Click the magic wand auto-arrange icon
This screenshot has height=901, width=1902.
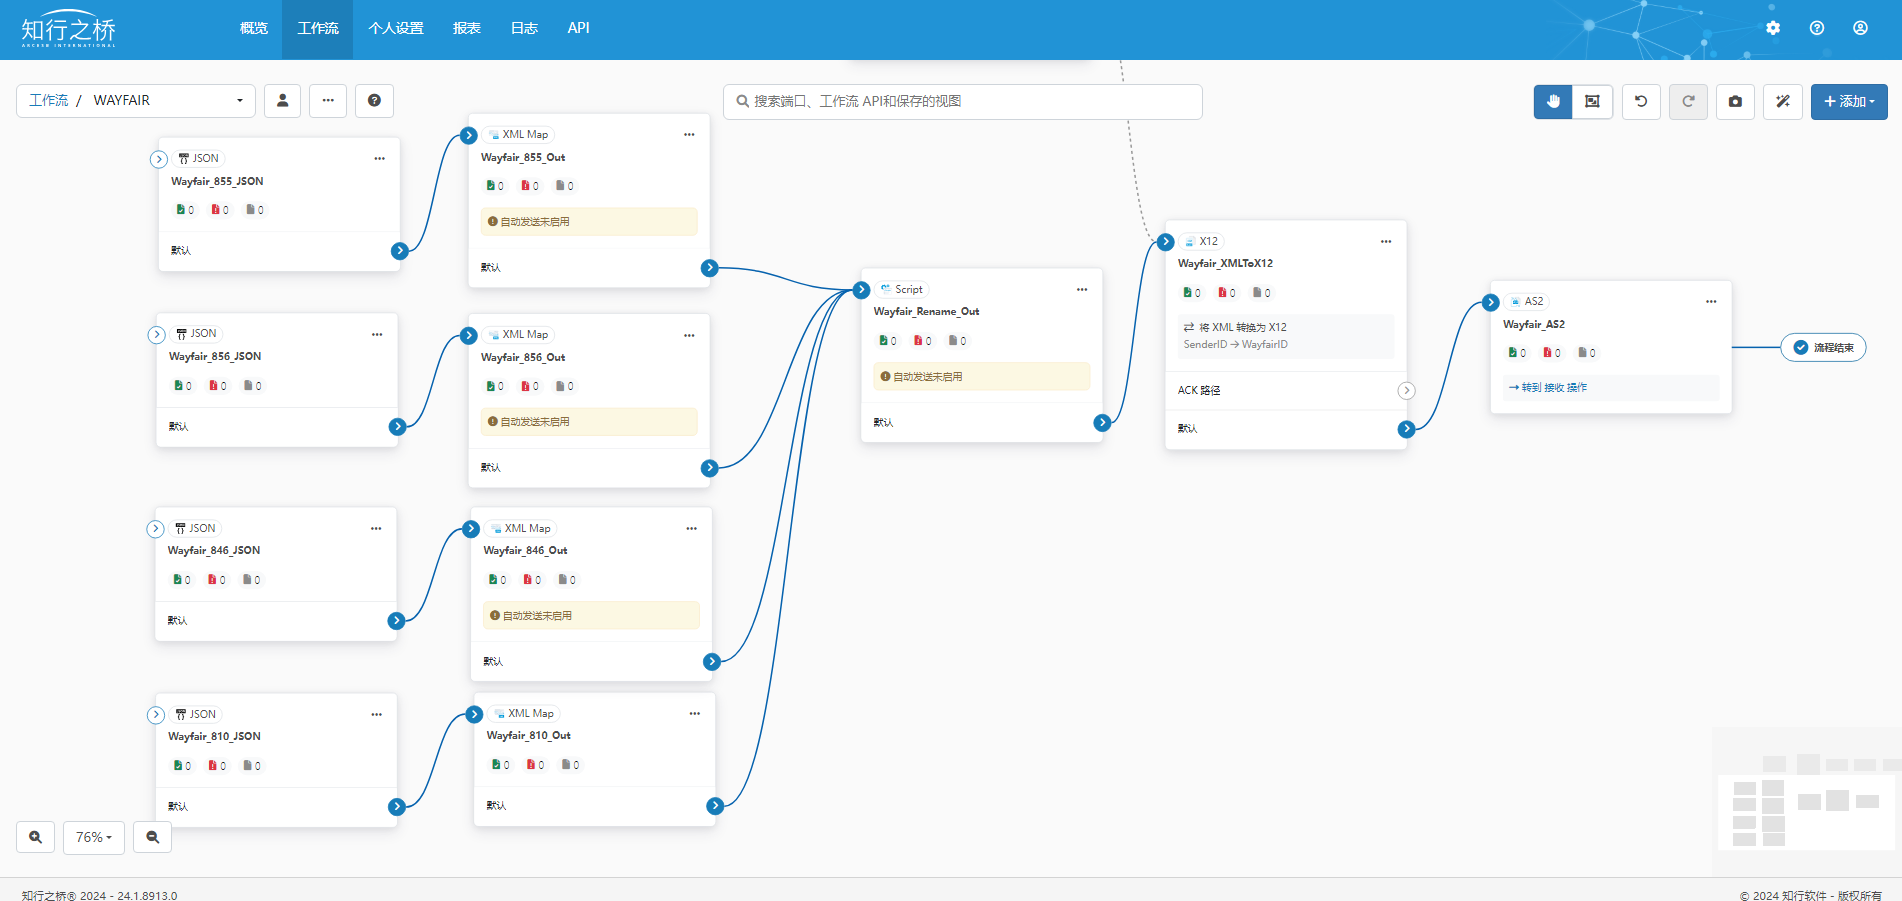pyautogui.click(x=1783, y=101)
